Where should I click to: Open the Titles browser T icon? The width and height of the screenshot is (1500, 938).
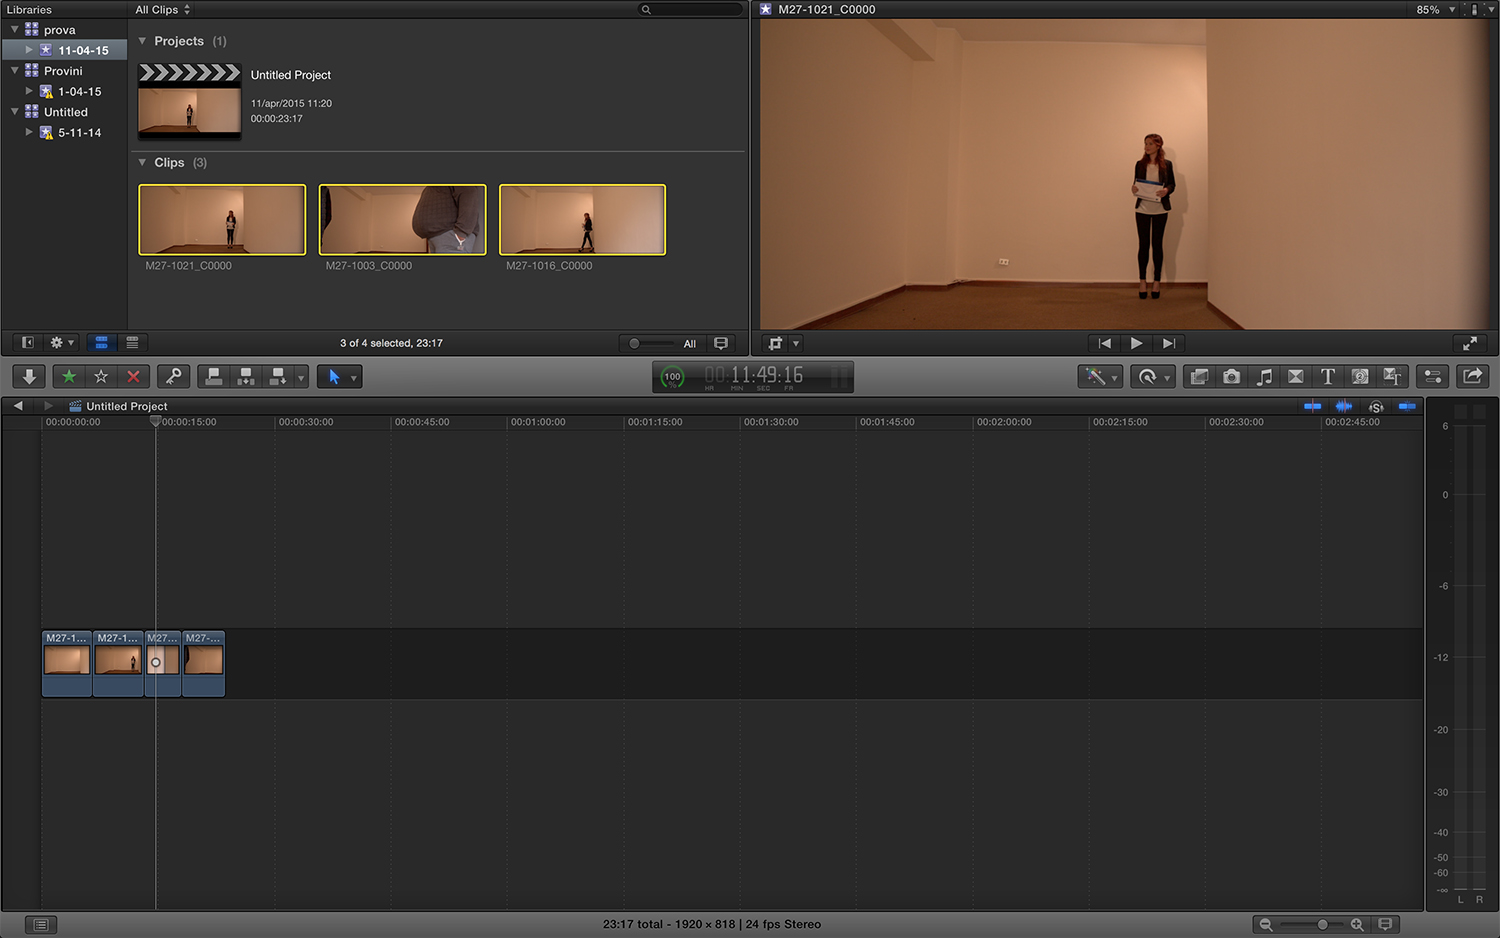1328,376
